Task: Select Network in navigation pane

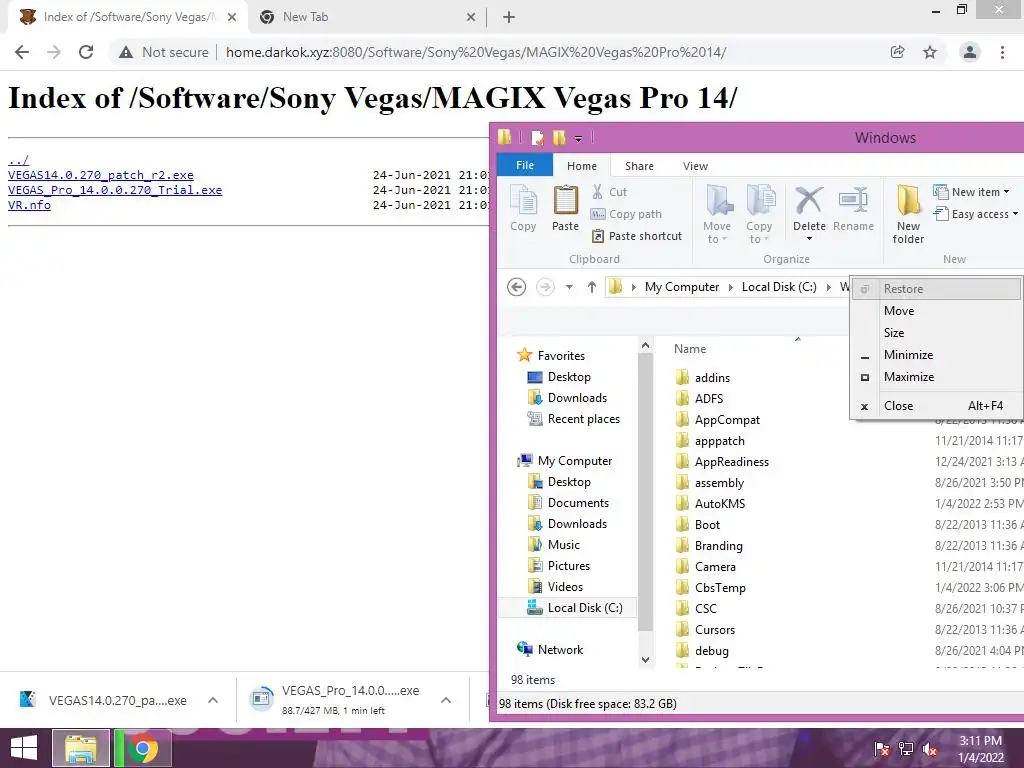Action: (560, 650)
